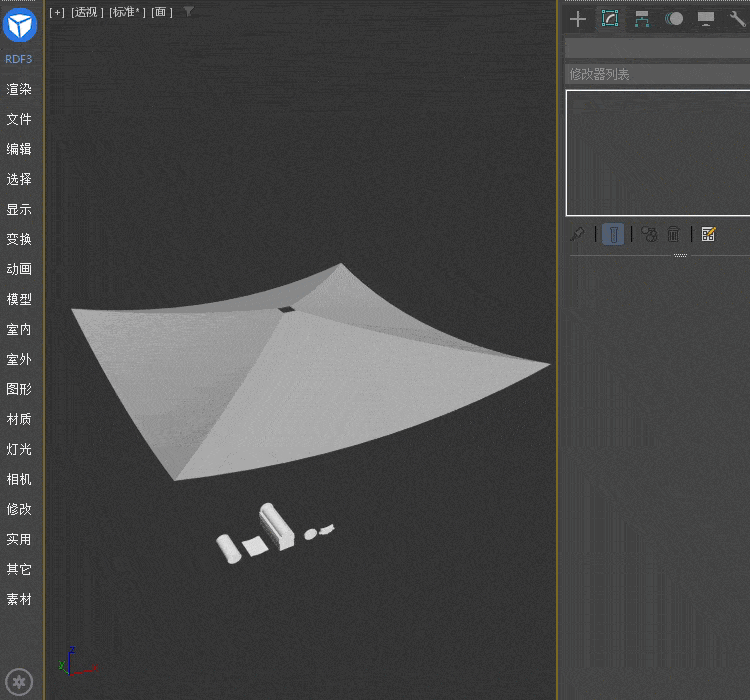
Task: Click the [+] viewport menu label
Action: pos(57,12)
